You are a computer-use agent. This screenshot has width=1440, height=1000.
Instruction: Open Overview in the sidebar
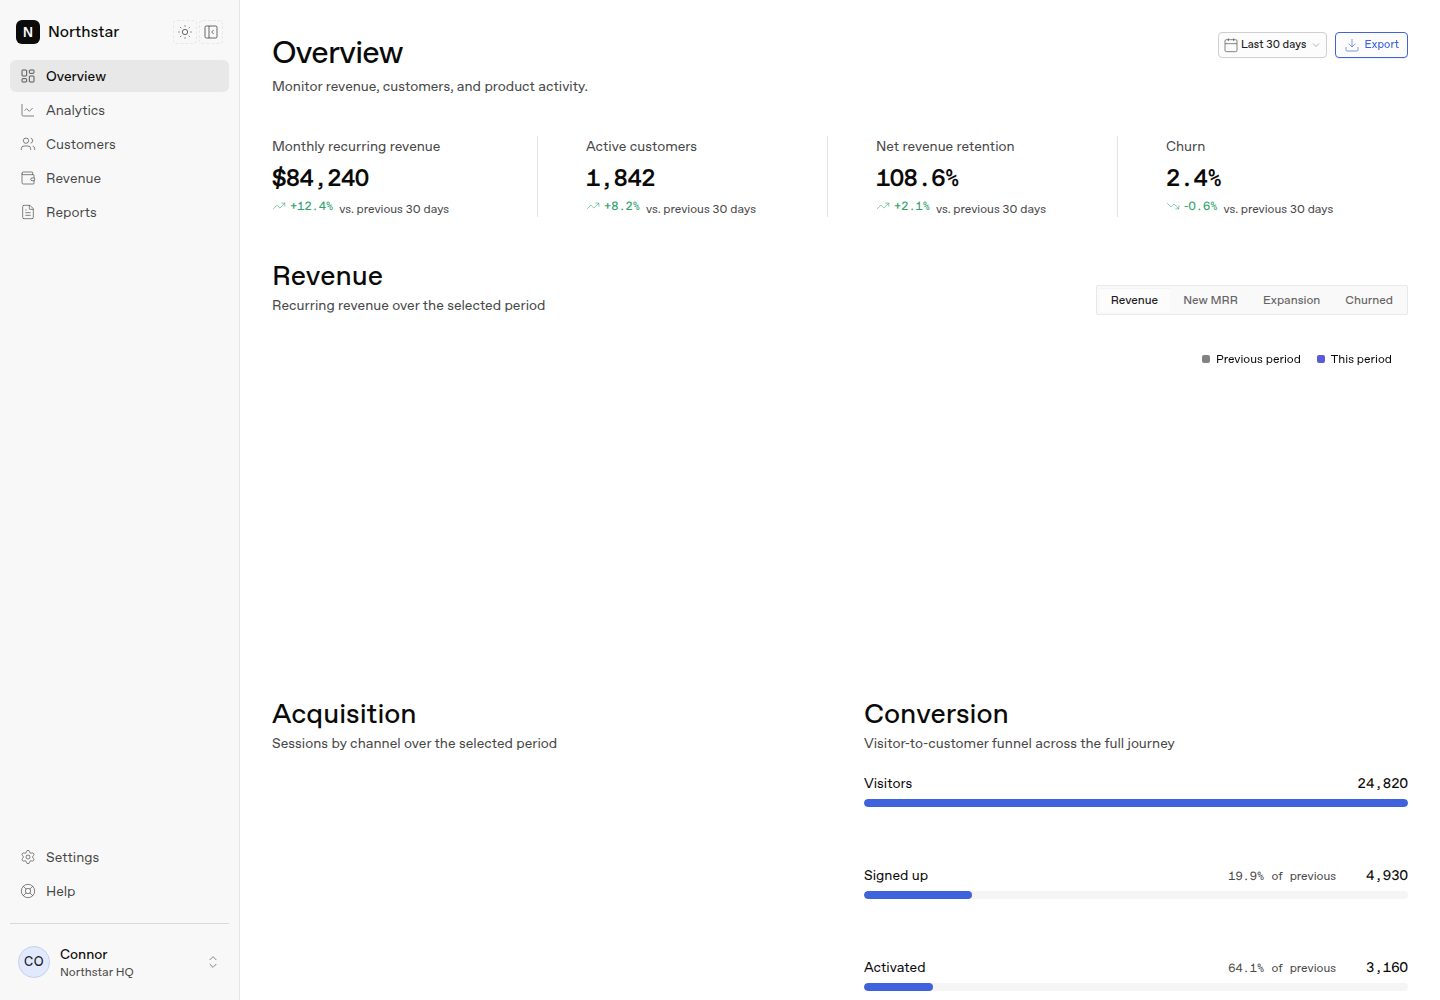119,76
